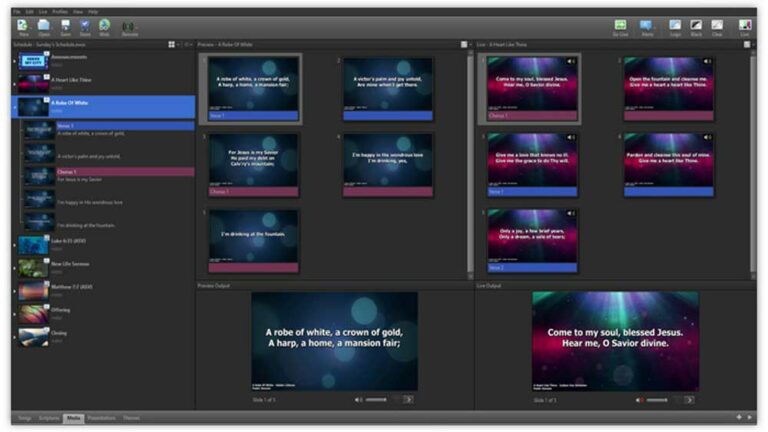Select live slide 'Only a joy, a few brief years'
The height and width of the screenshot is (432, 768).
click(532, 241)
